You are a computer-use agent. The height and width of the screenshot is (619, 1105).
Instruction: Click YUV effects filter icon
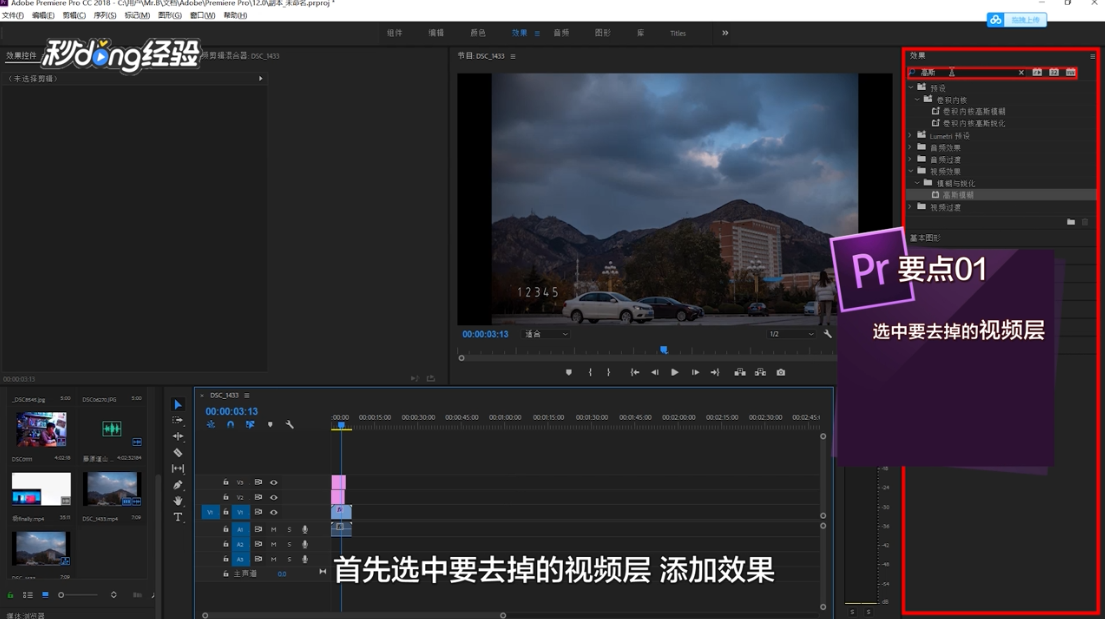[x=1071, y=72]
